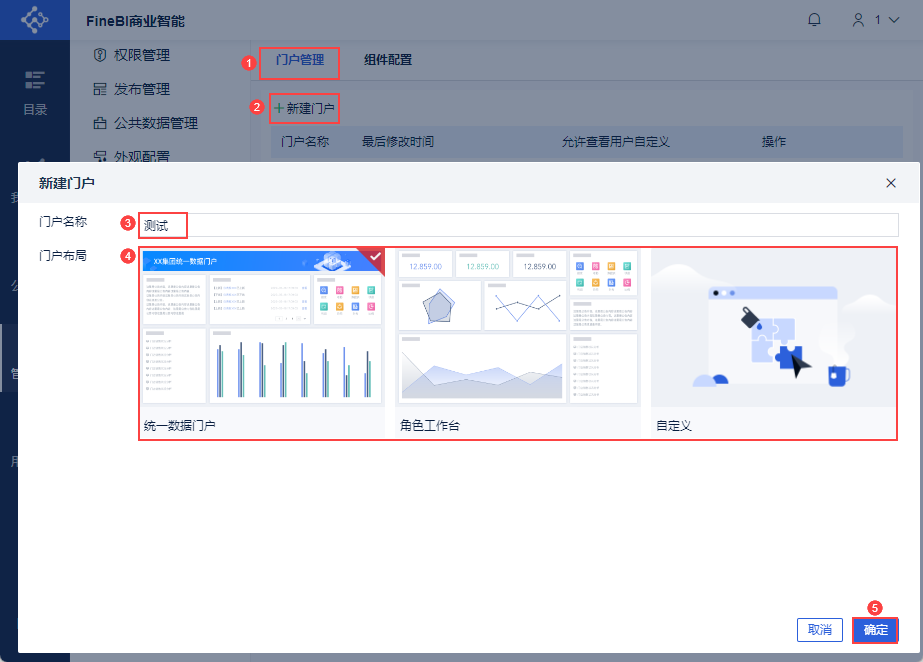Select the 自定义 layout thumbnail
Viewport: 923px width, 662px height.
(x=773, y=328)
